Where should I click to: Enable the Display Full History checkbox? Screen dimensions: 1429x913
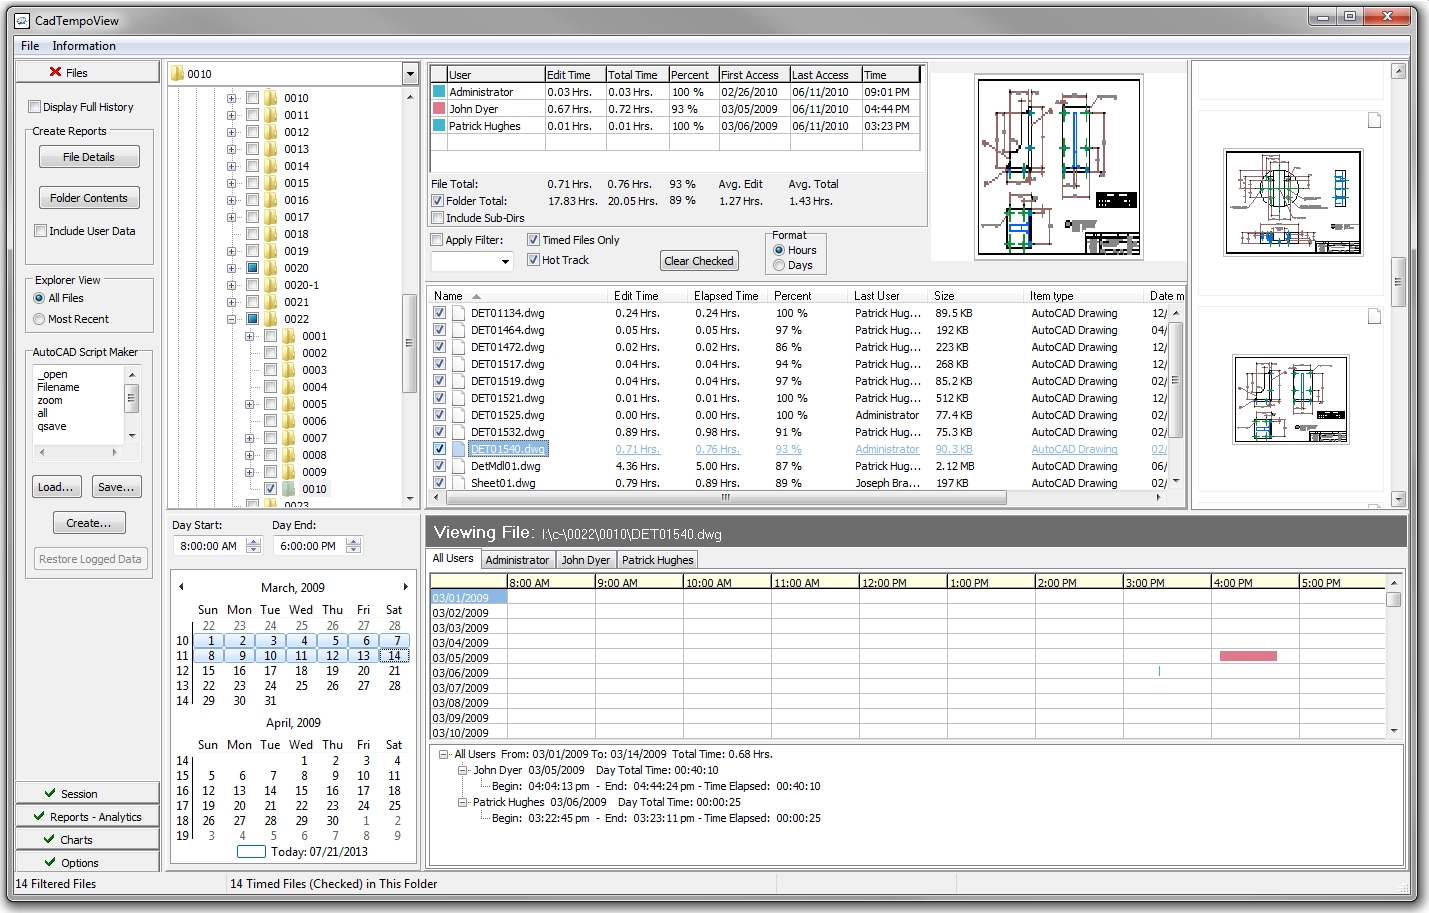pyautogui.click(x=34, y=106)
